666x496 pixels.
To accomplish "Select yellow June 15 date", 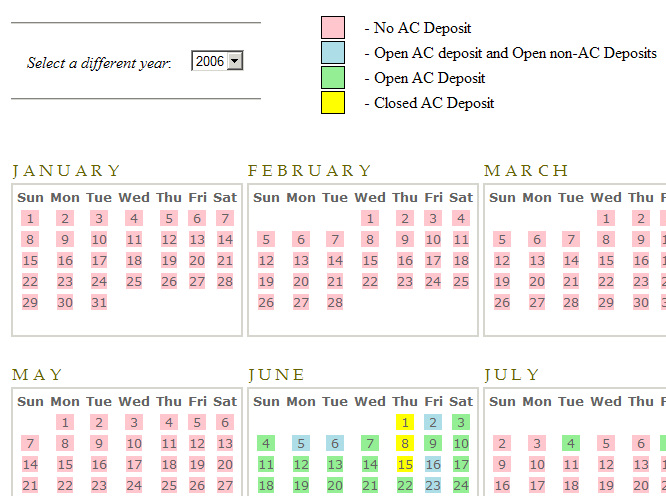I will point(405,465).
